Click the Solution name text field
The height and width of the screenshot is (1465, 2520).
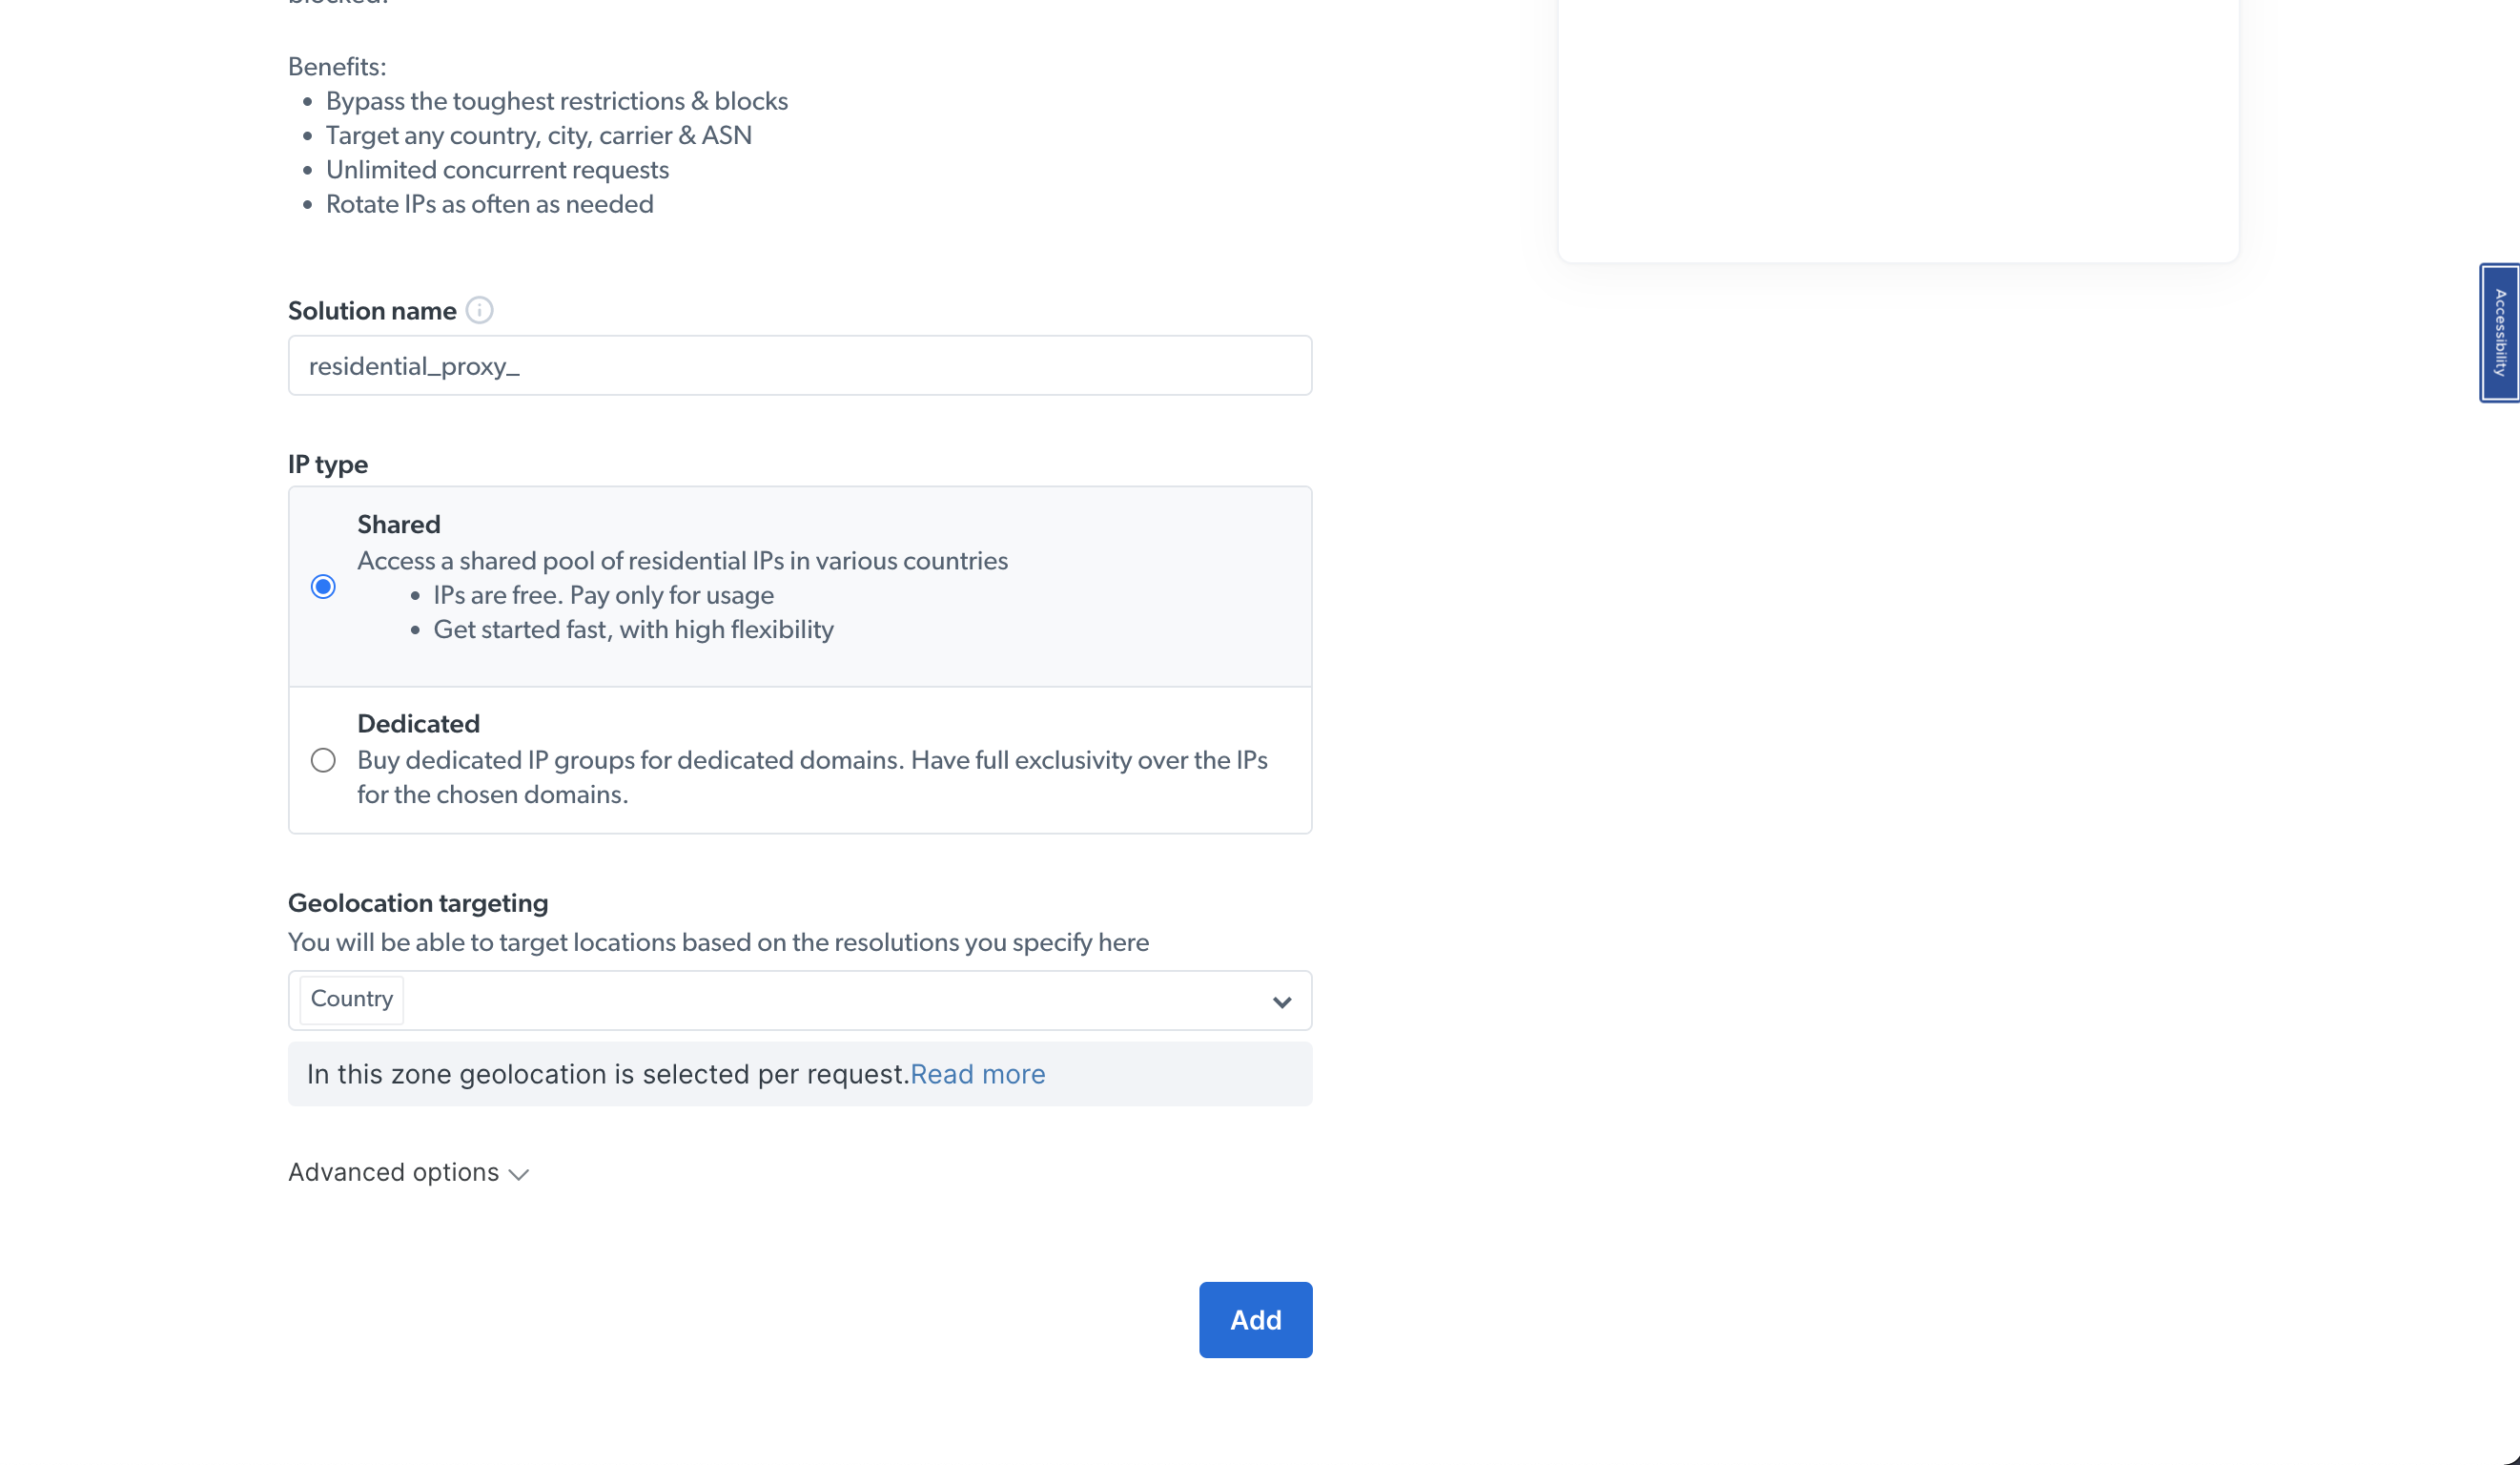coord(800,366)
